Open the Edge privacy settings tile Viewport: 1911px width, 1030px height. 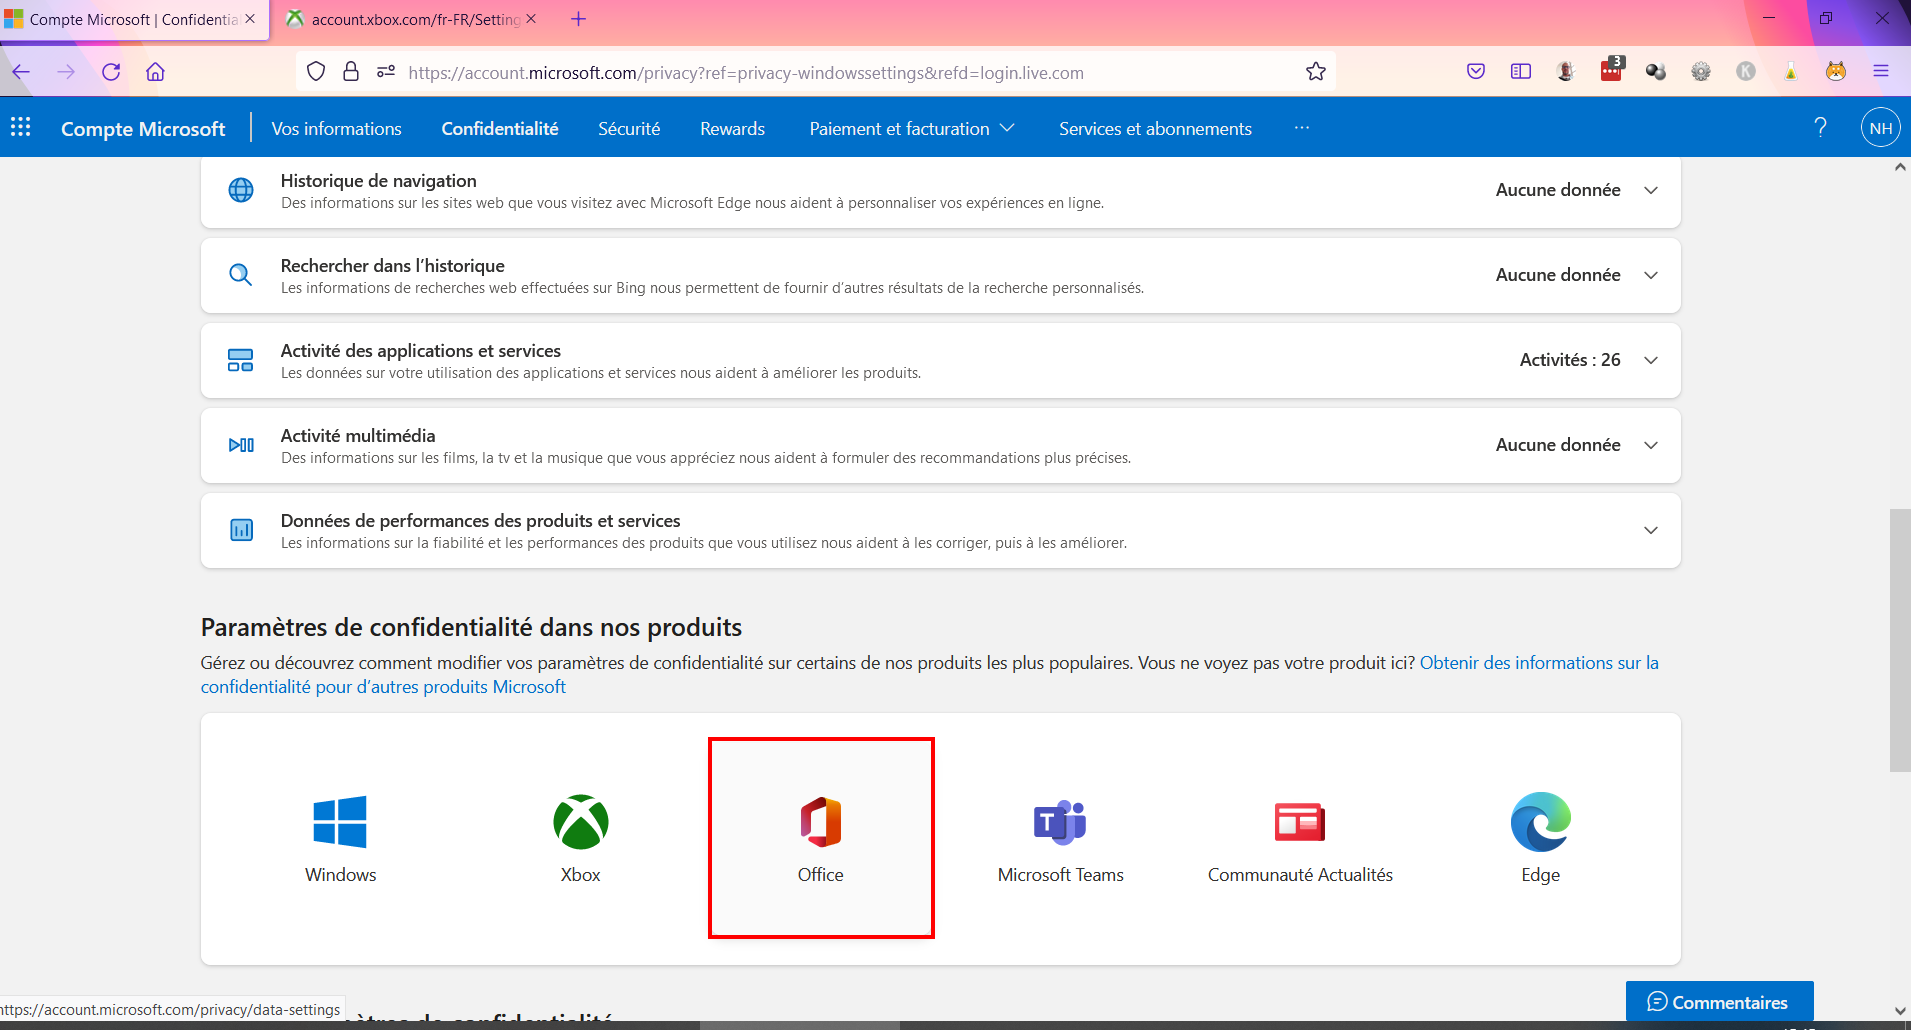pos(1541,839)
